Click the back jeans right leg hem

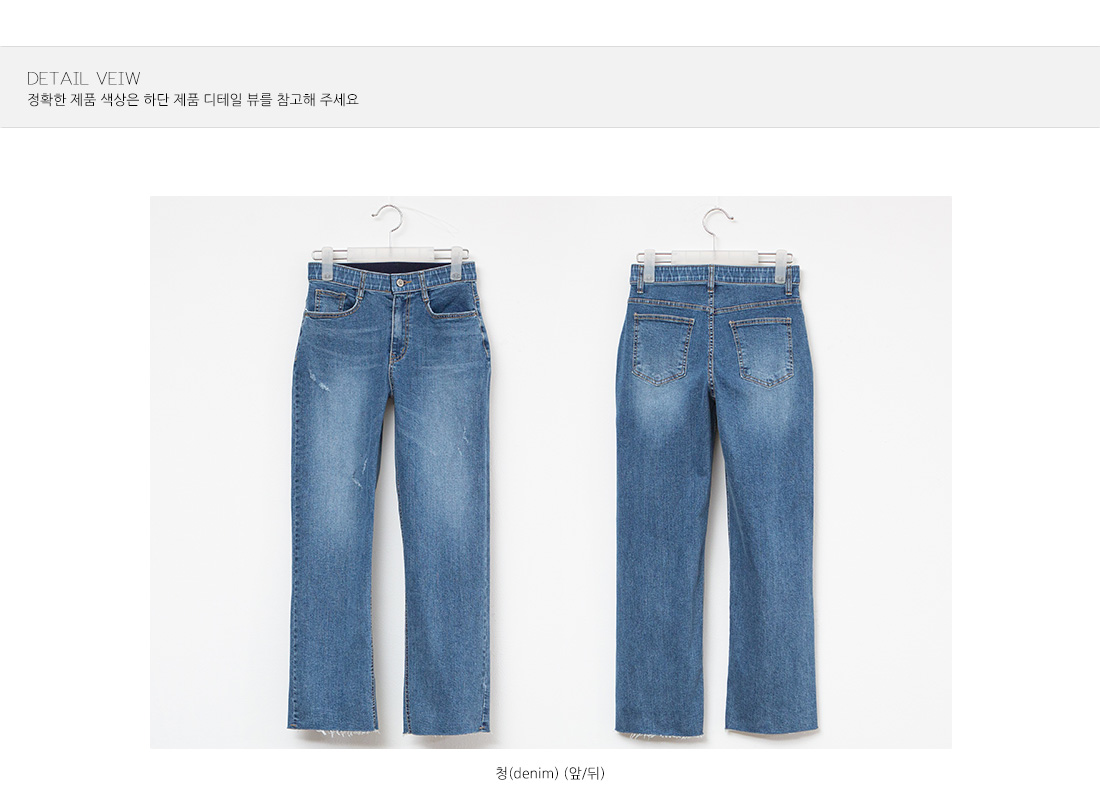coord(772,727)
